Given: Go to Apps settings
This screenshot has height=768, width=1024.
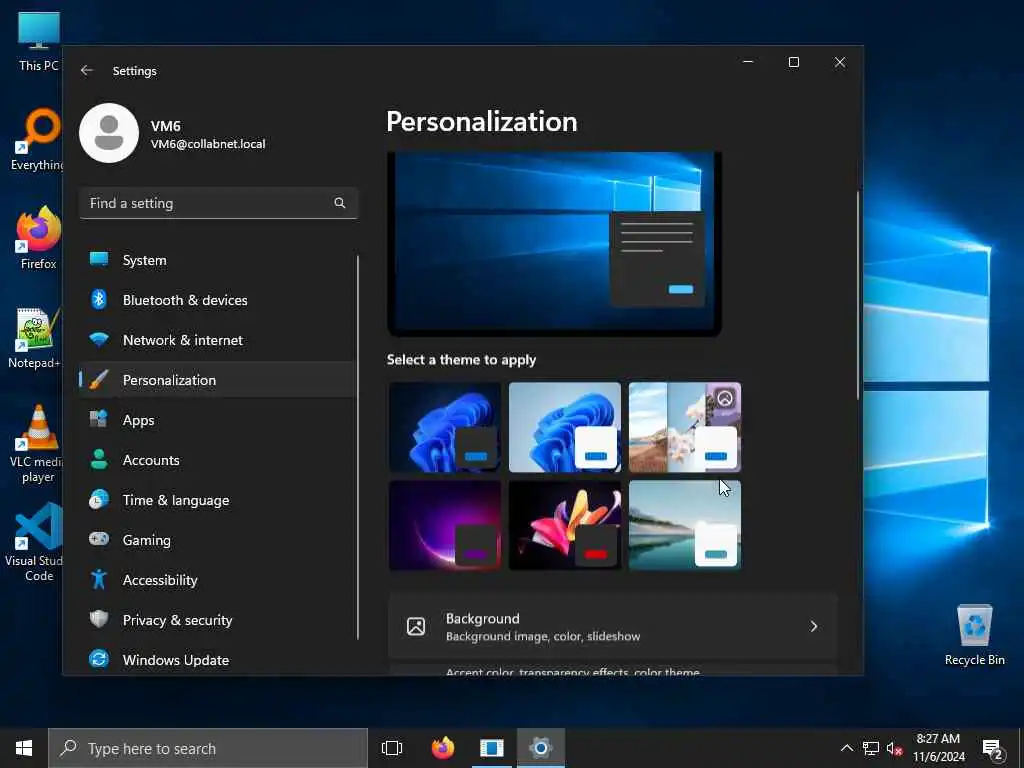Looking at the screenshot, I should click(219, 420).
